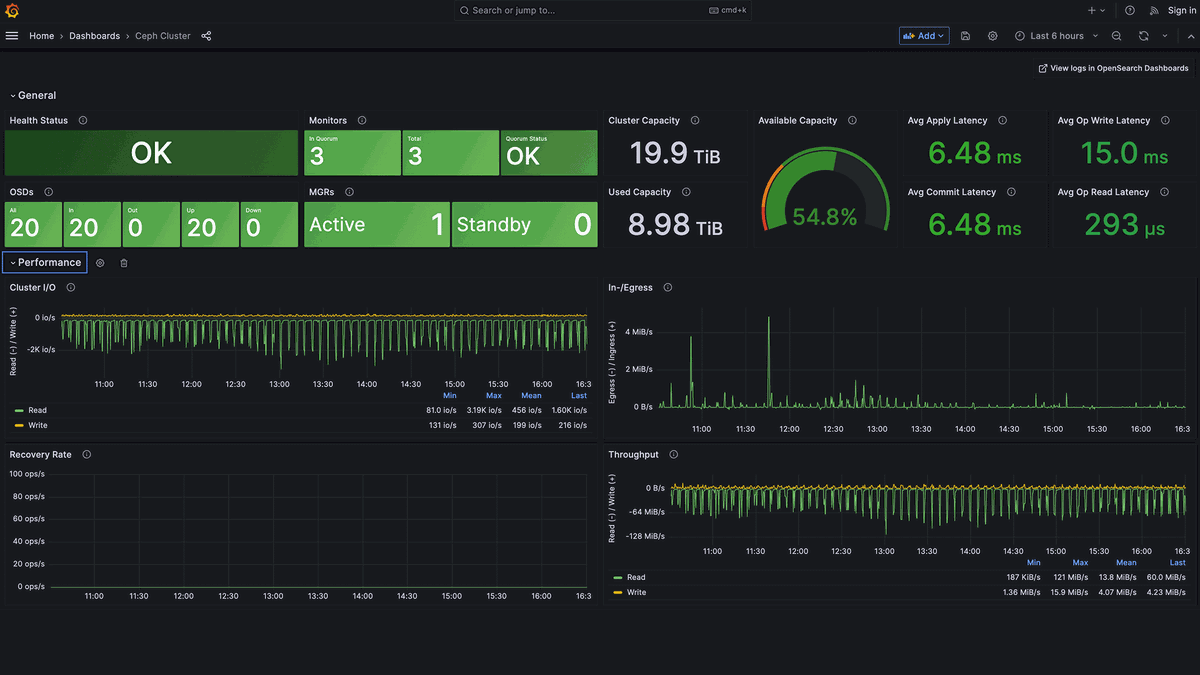This screenshot has height=675, width=1200.
Task: Click the MGRs Active 1 tile
Action: click(376, 225)
